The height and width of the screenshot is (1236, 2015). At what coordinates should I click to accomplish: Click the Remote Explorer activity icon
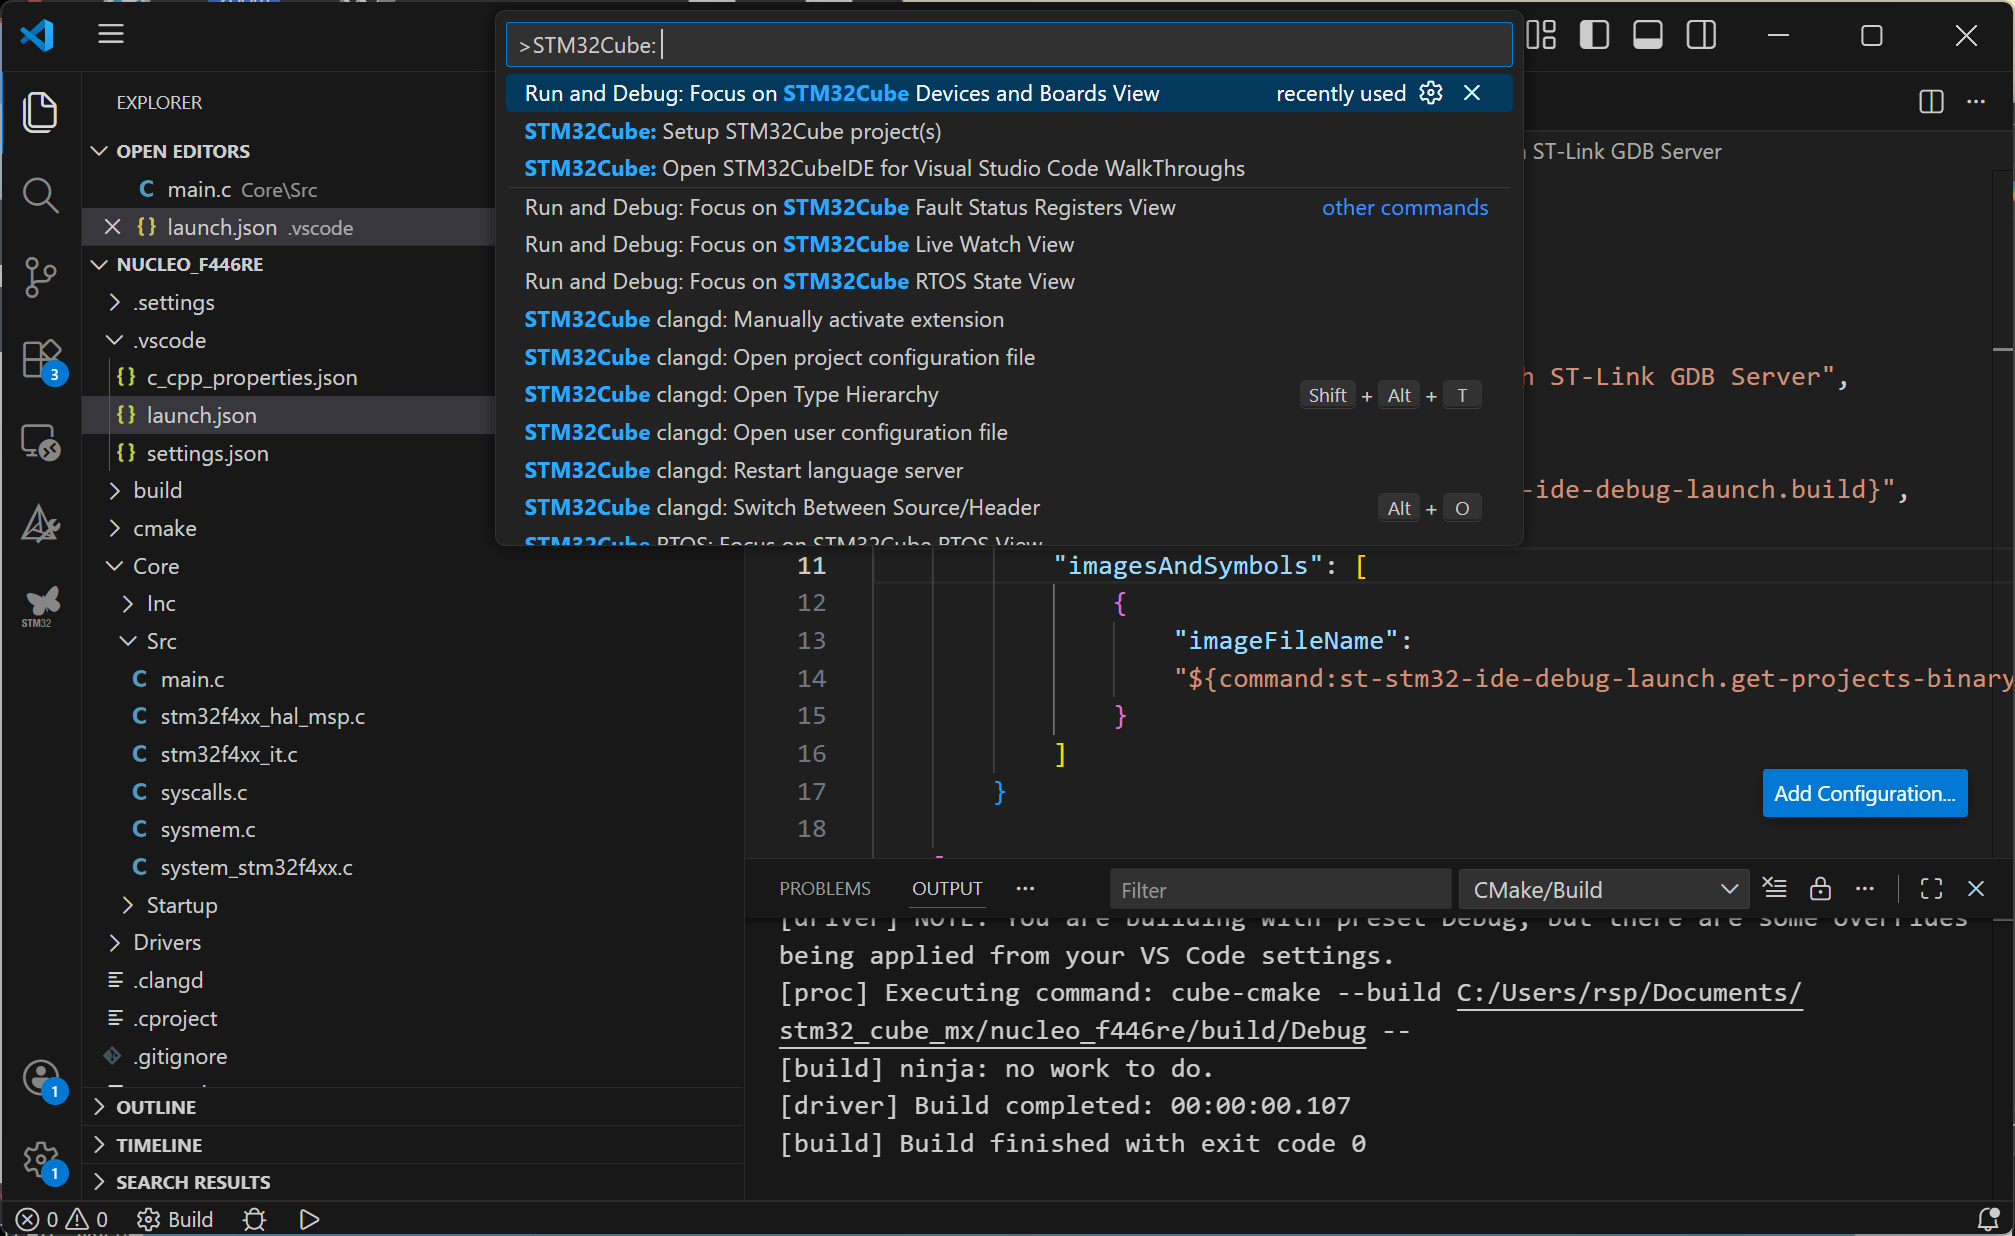[40, 441]
